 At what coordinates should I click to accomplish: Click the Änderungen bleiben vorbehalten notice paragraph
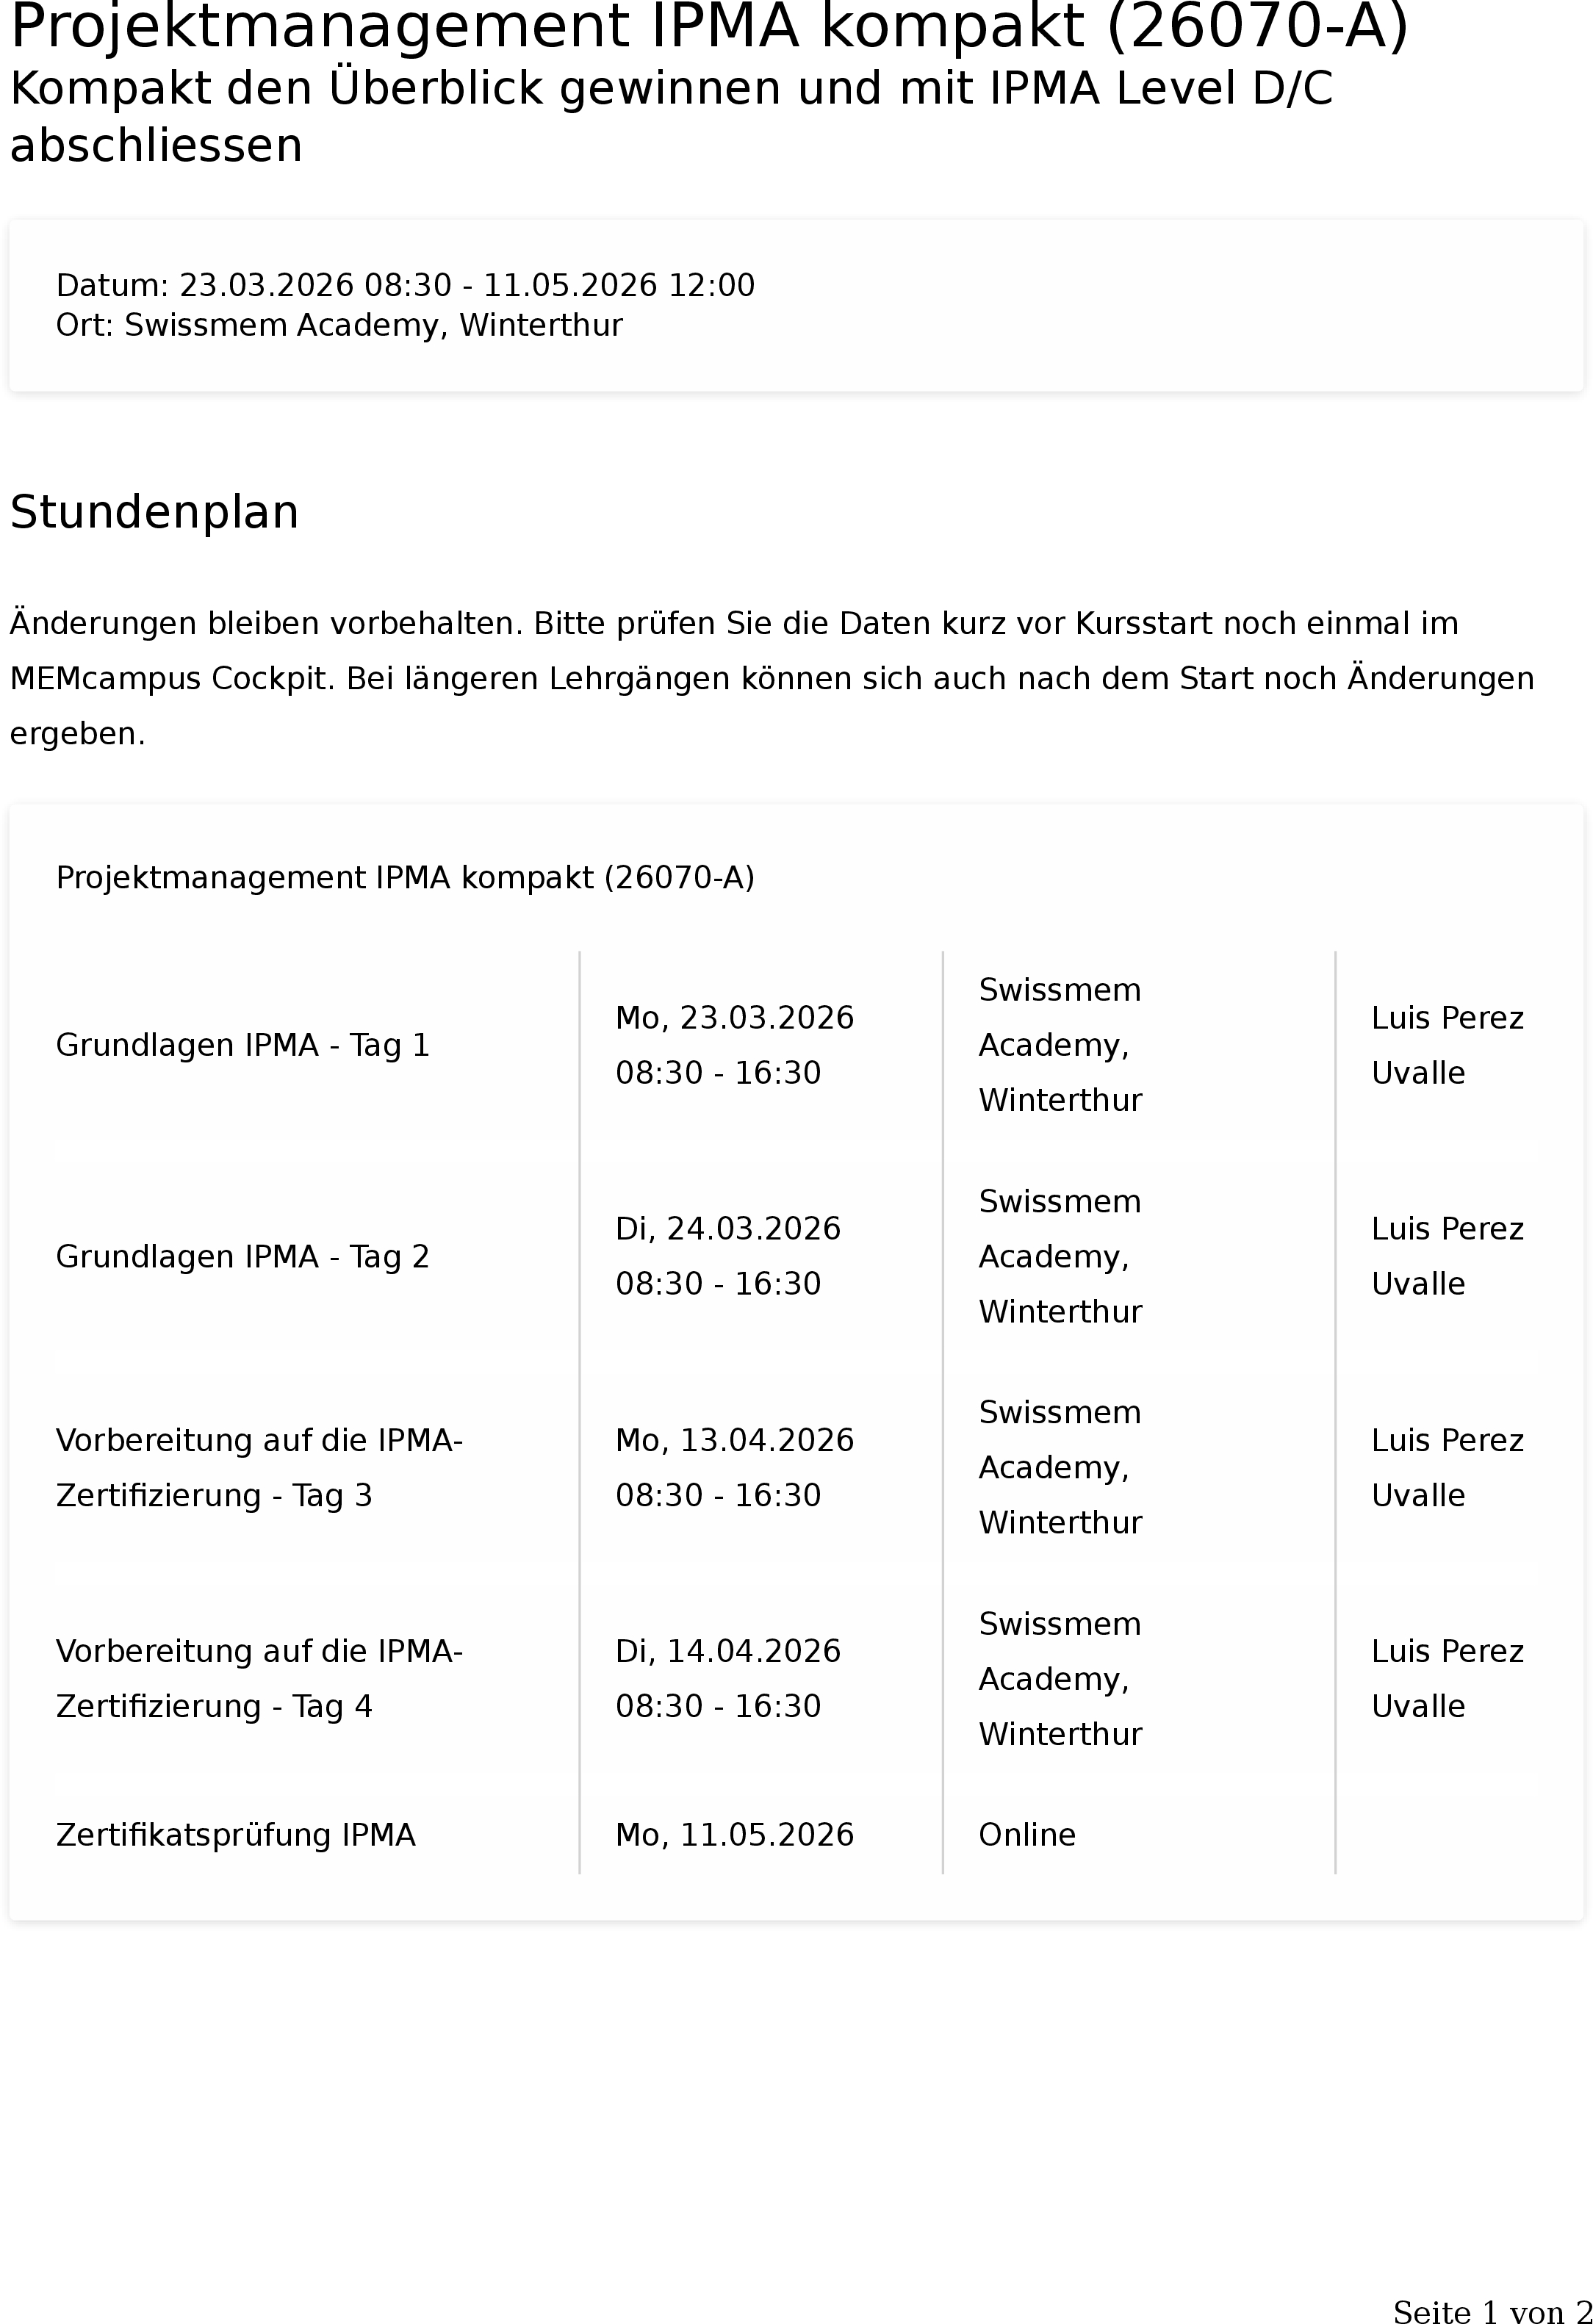(x=770, y=678)
